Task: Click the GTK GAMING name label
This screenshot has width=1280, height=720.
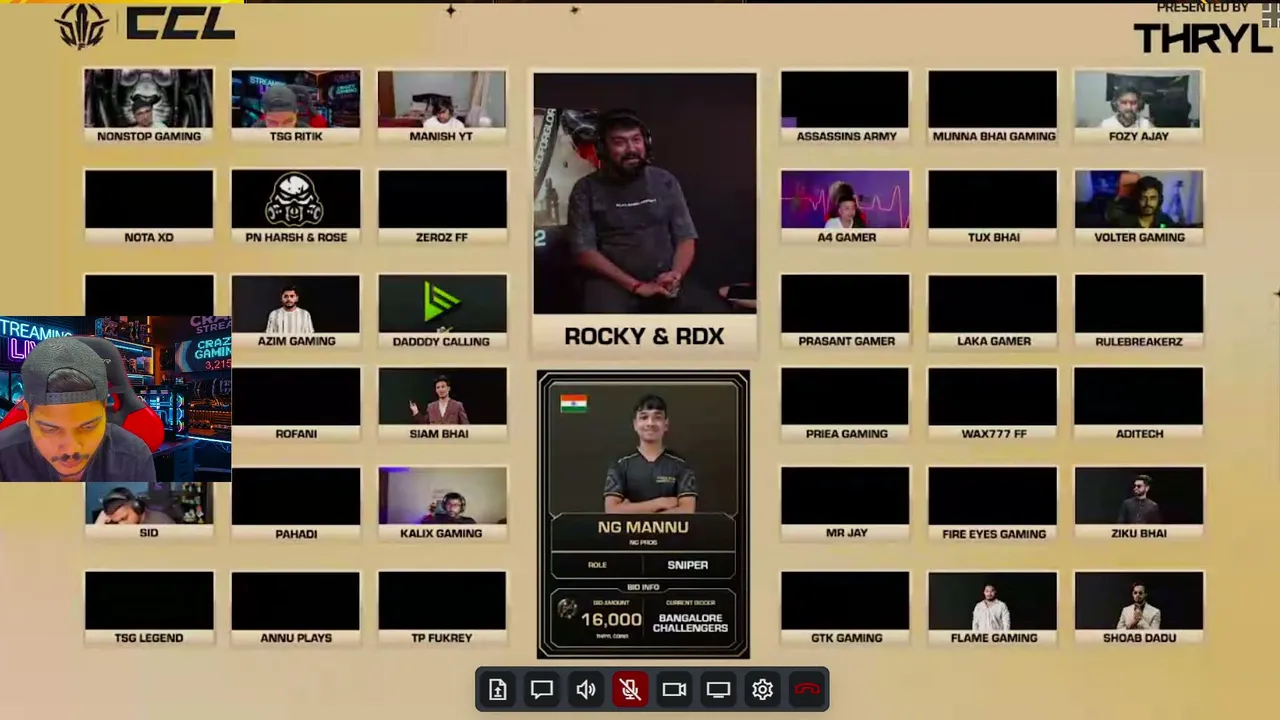Action: click(x=846, y=637)
